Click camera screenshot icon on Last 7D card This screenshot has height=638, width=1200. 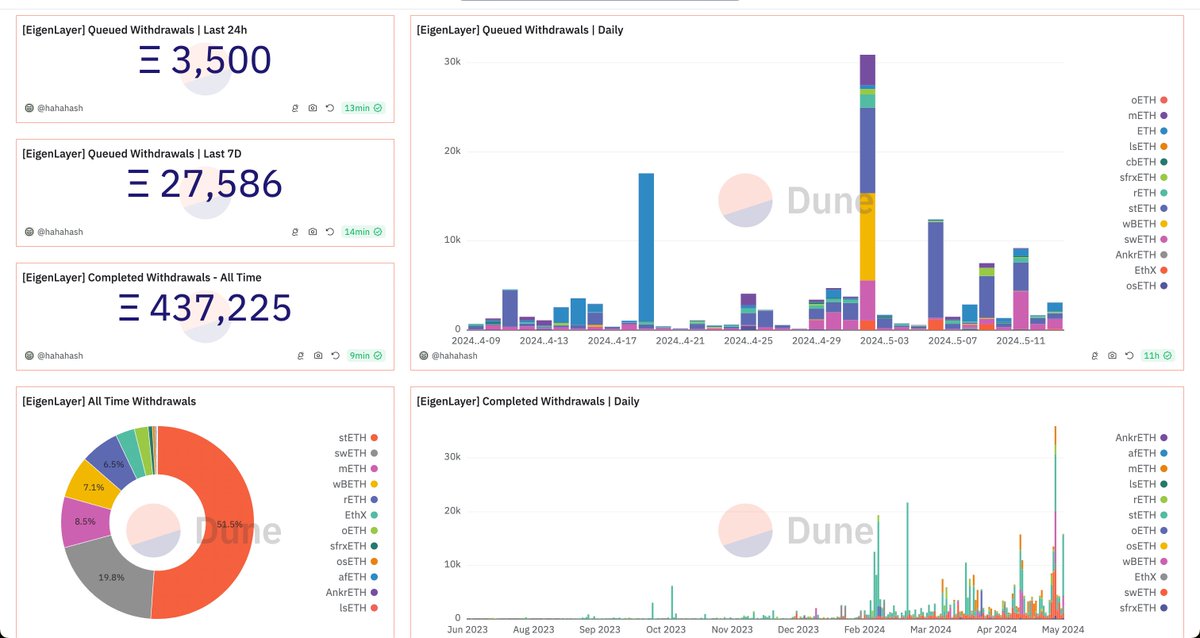[x=313, y=232]
